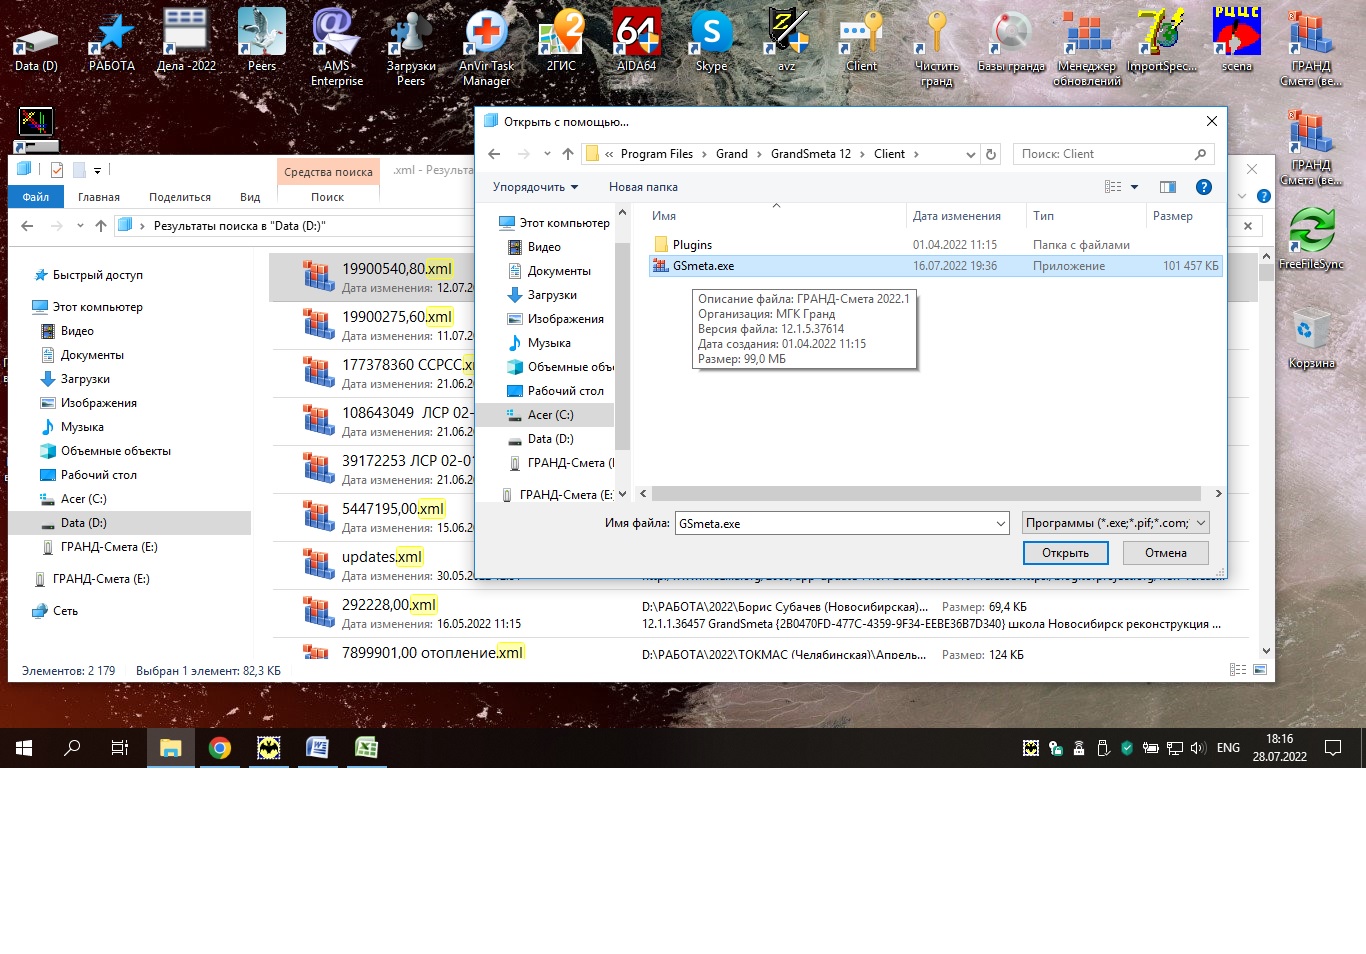Expand the file name combo box list
Viewport: 1366px width, 954px height.
(x=1000, y=523)
